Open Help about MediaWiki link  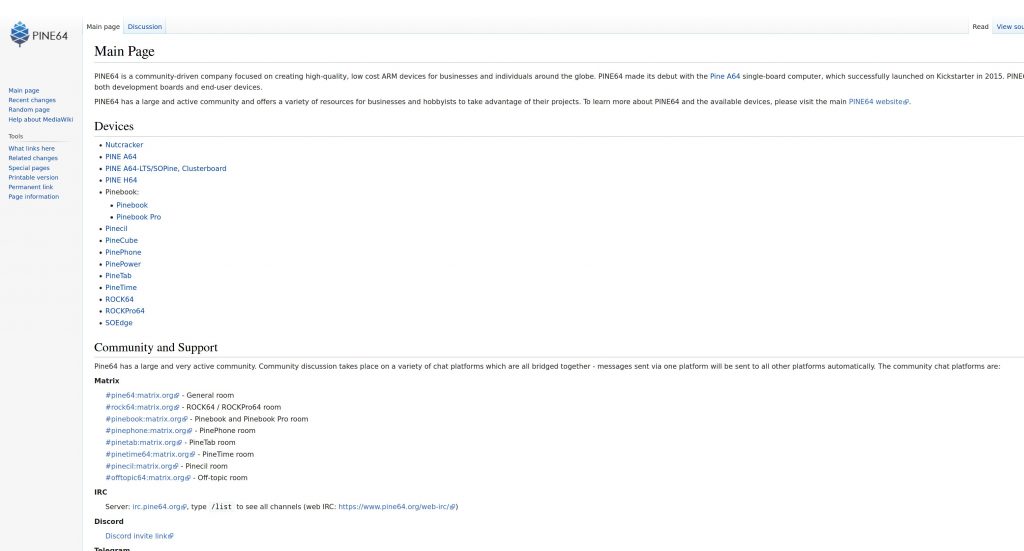(41, 119)
